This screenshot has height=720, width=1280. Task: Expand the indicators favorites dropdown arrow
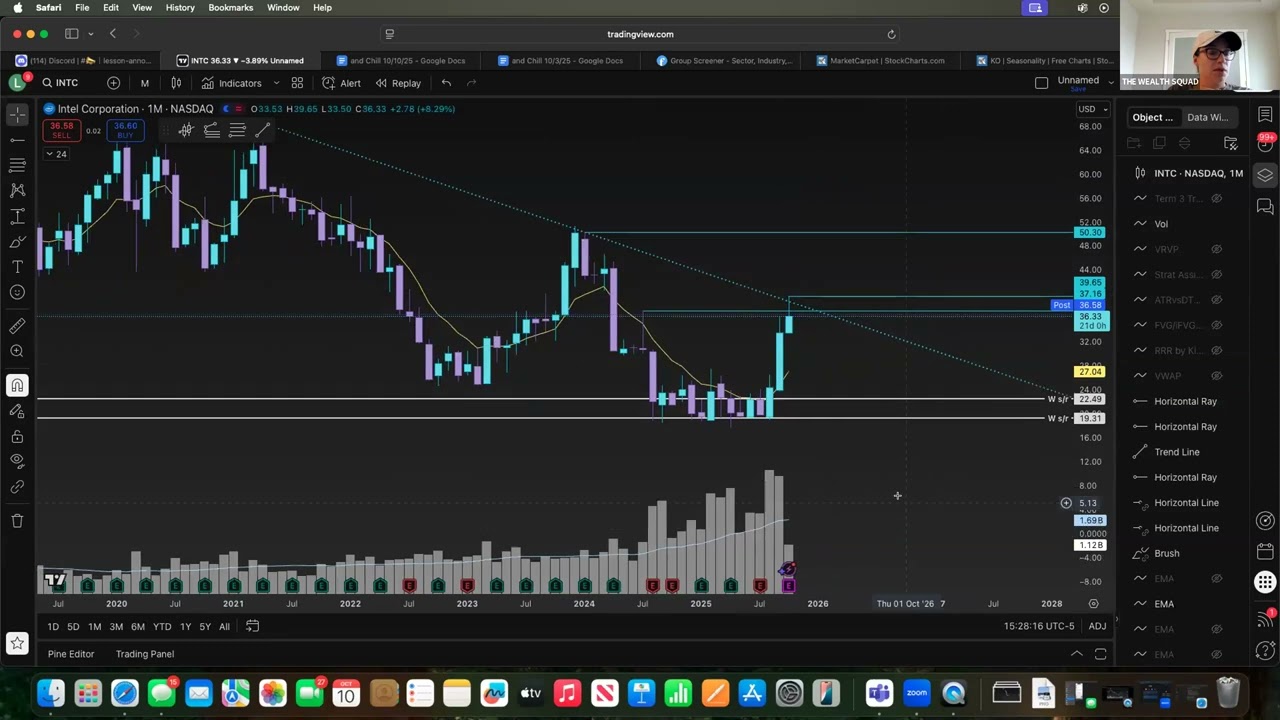point(276,83)
